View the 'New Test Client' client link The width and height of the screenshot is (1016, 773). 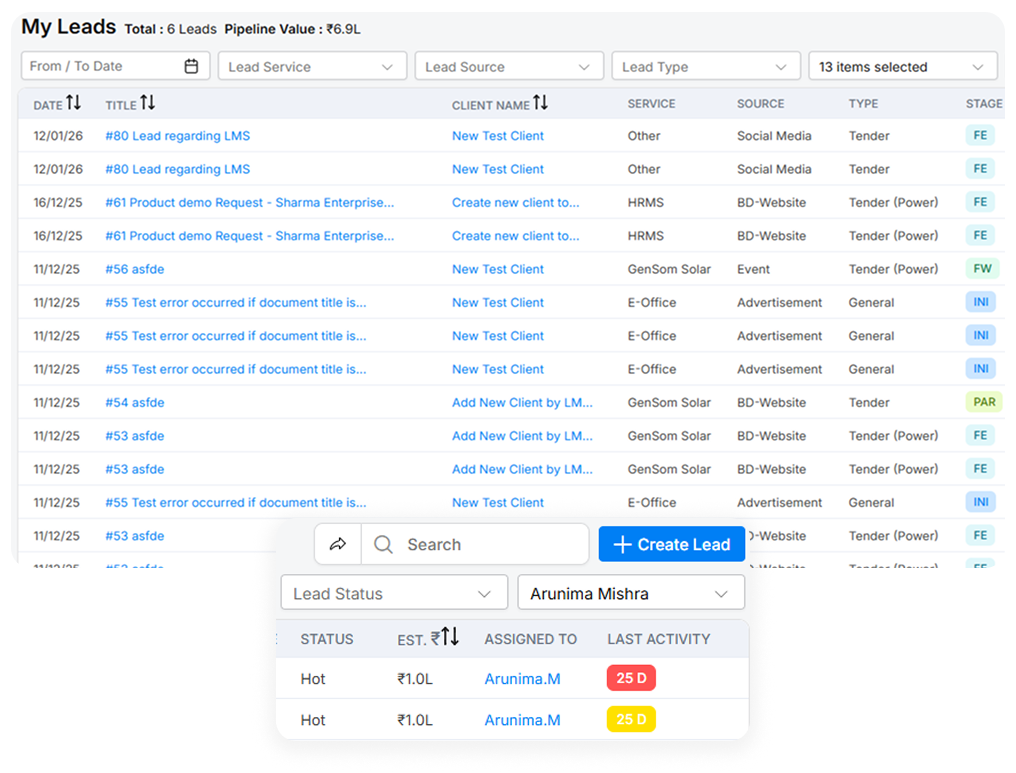click(497, 135)
